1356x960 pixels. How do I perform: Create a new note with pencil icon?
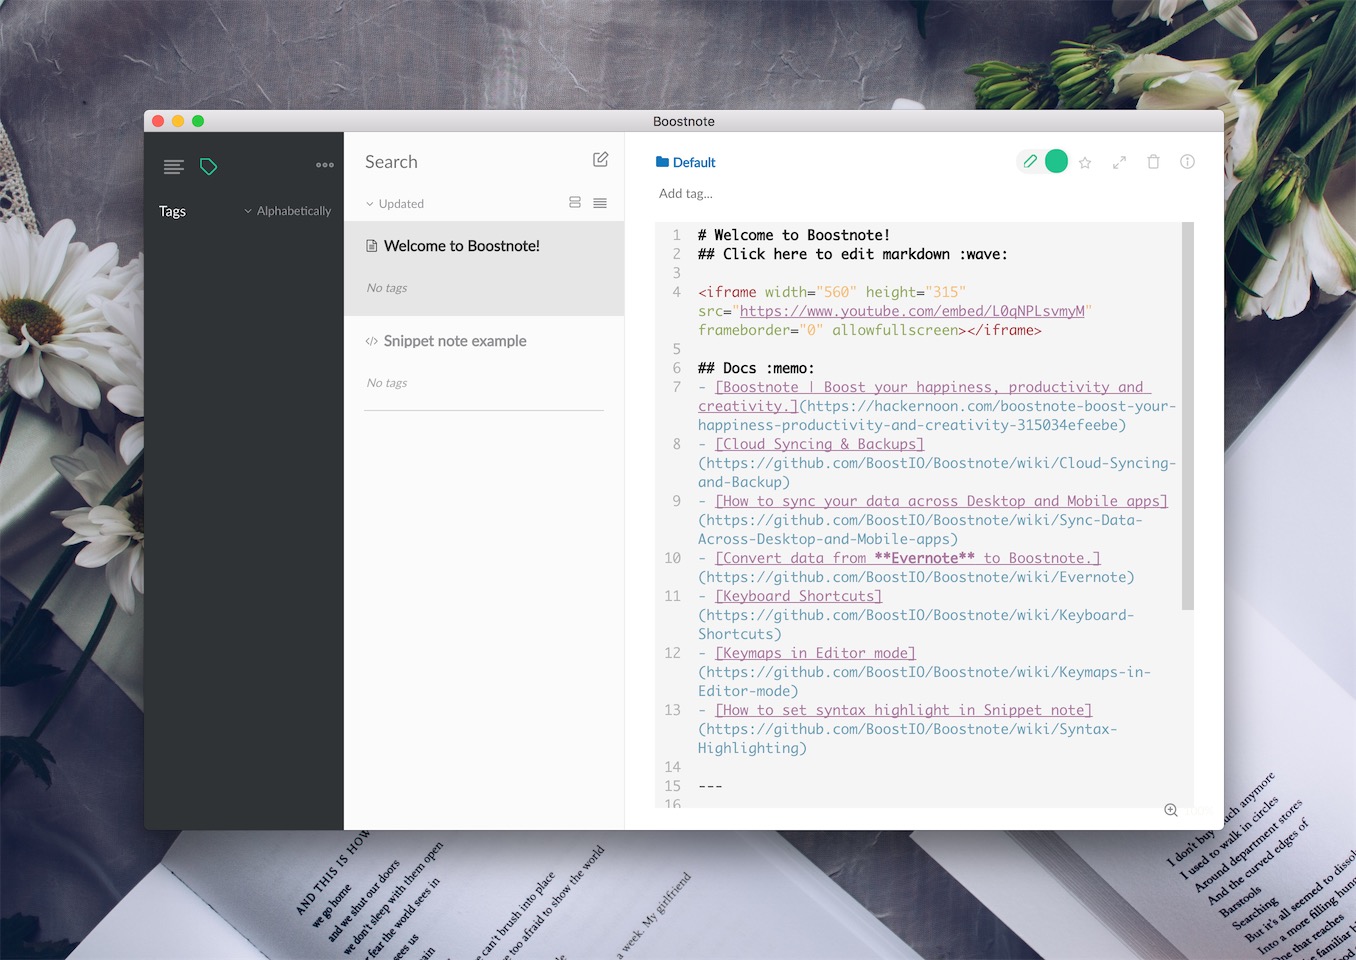[x=600, y=160]
